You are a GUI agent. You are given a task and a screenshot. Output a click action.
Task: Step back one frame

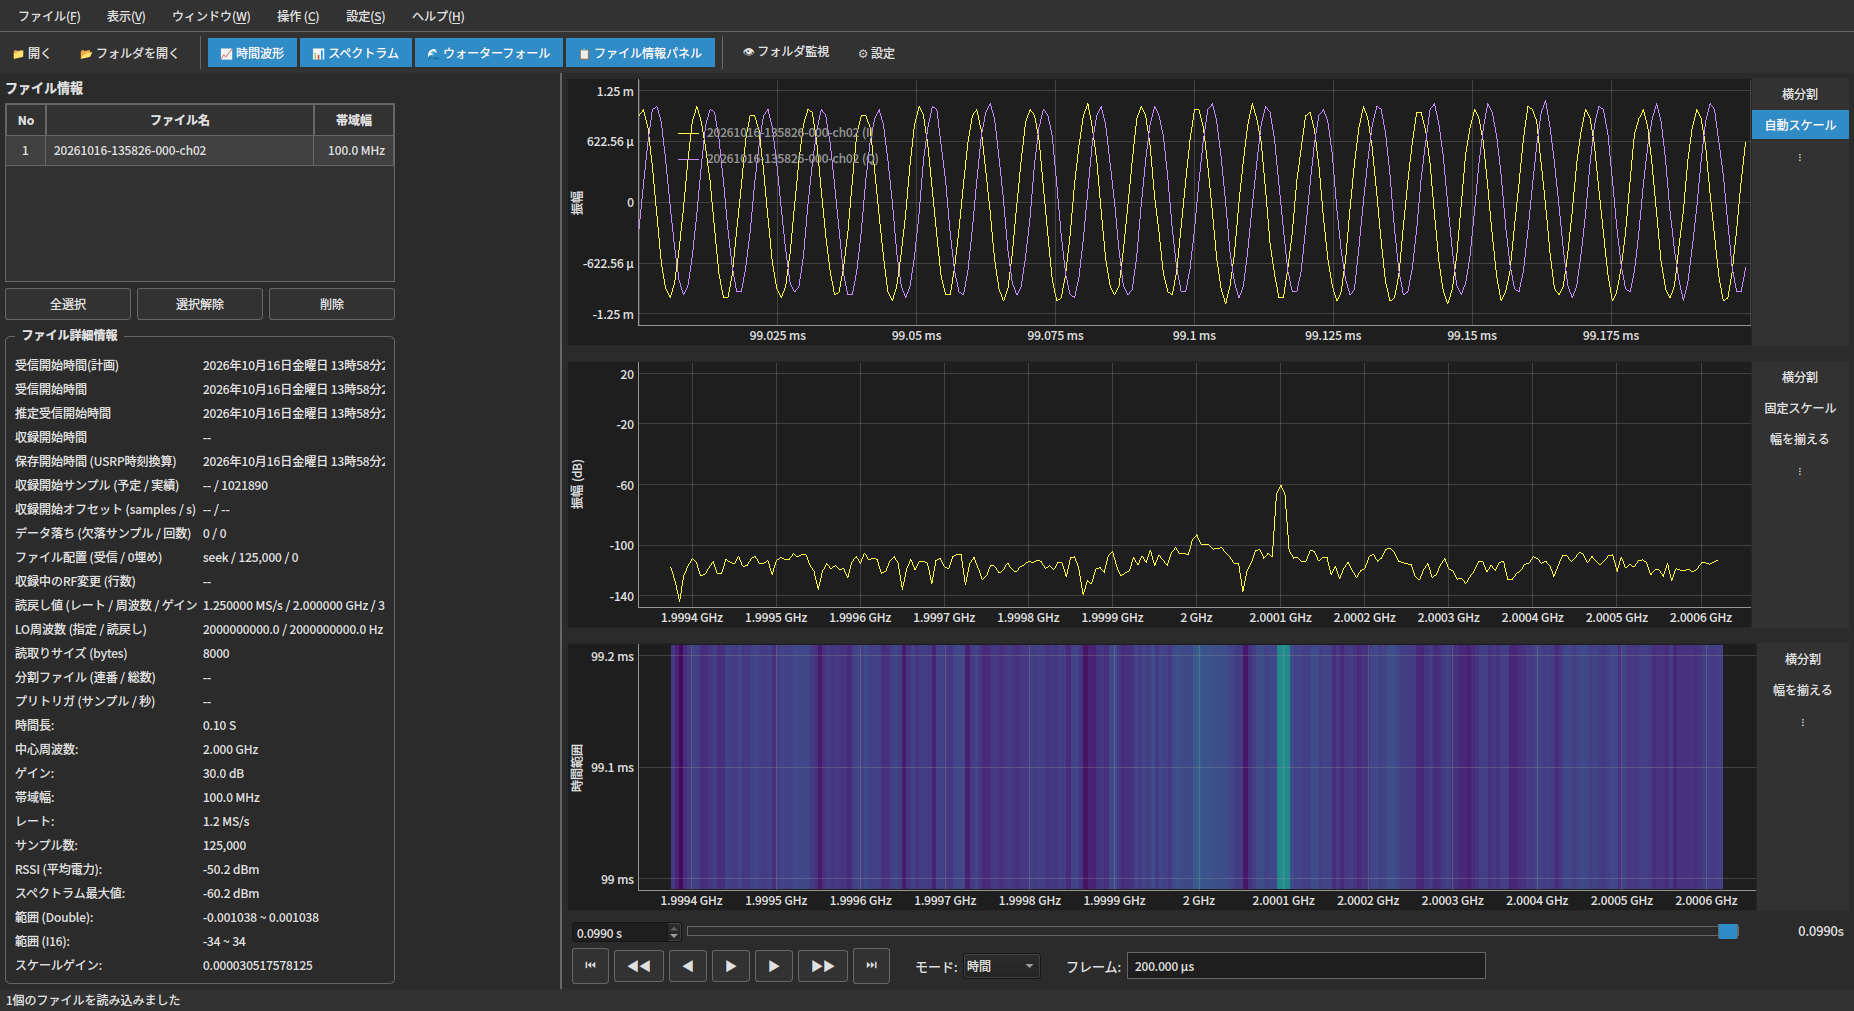(688, 966)
